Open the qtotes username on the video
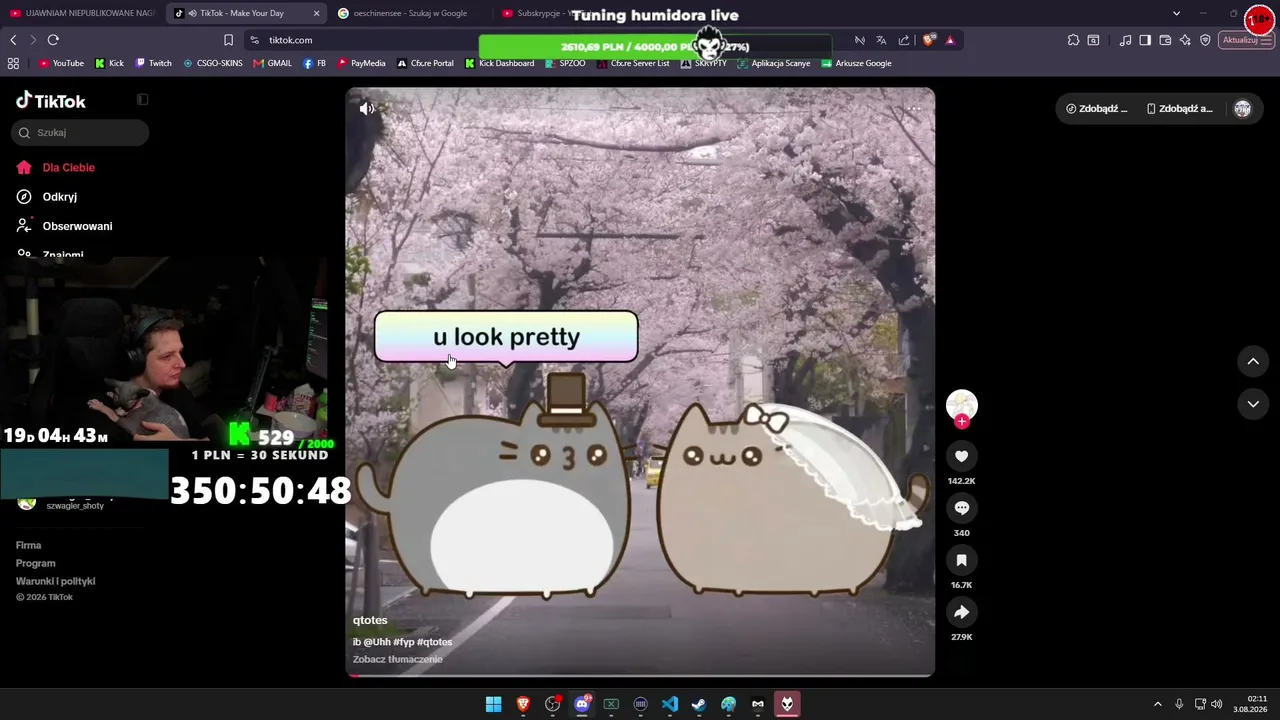 (x=370, y=620)
